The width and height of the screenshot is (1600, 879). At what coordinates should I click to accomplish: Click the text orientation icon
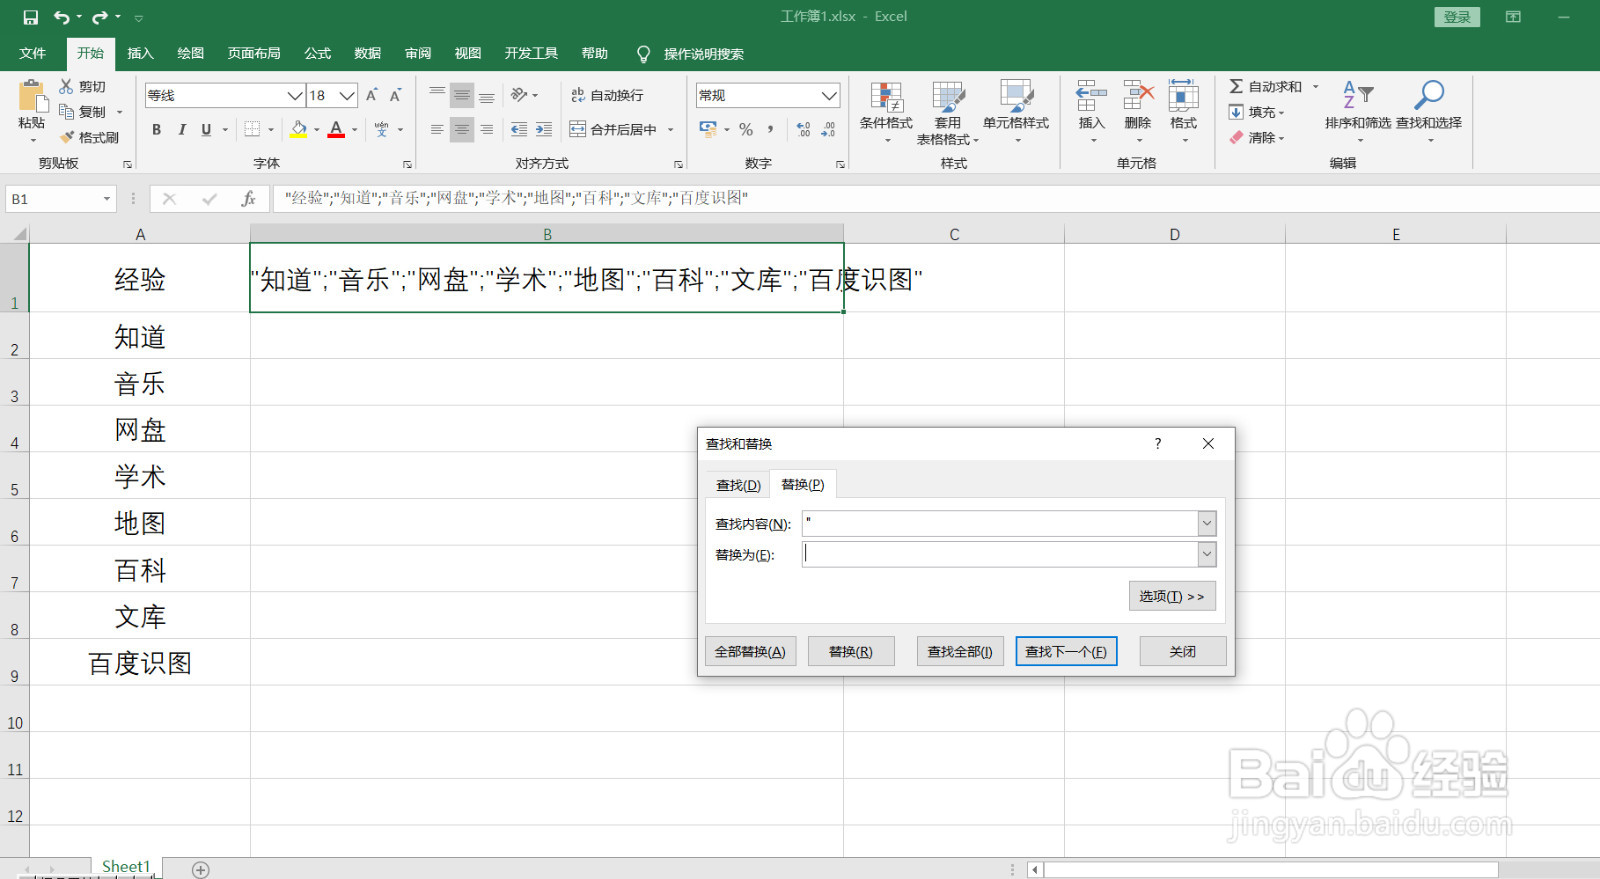[519, 95]
